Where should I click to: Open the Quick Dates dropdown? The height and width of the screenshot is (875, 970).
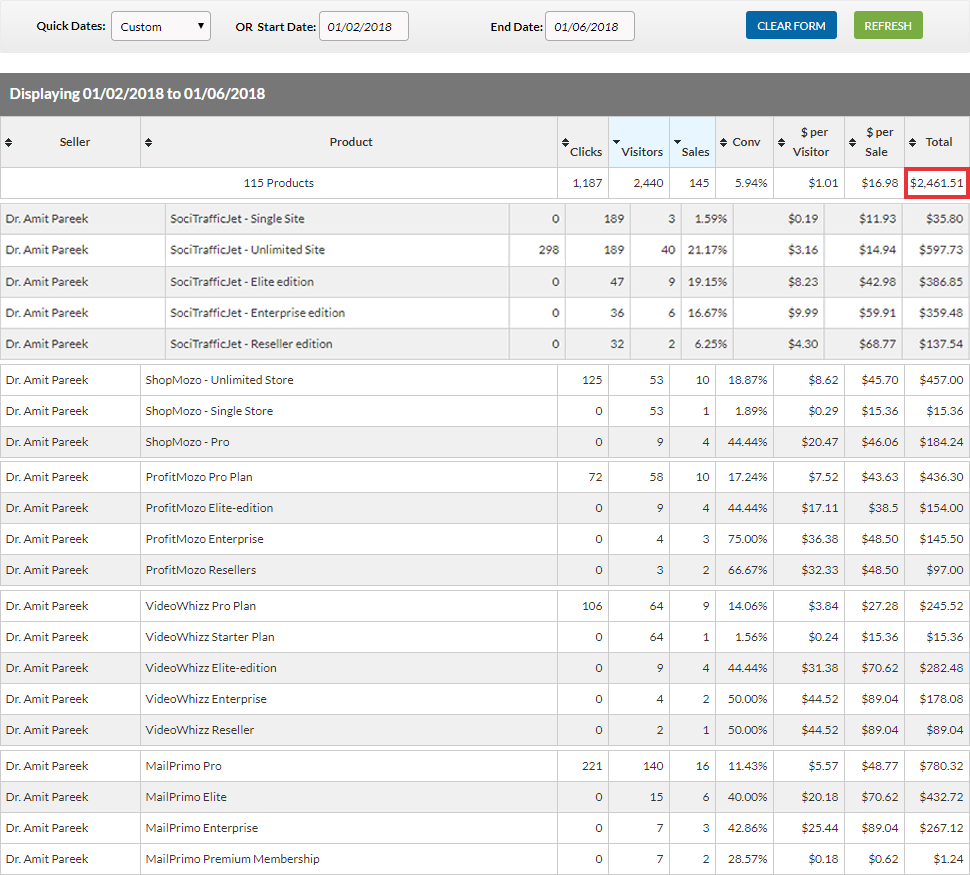[x=160, y=27]
